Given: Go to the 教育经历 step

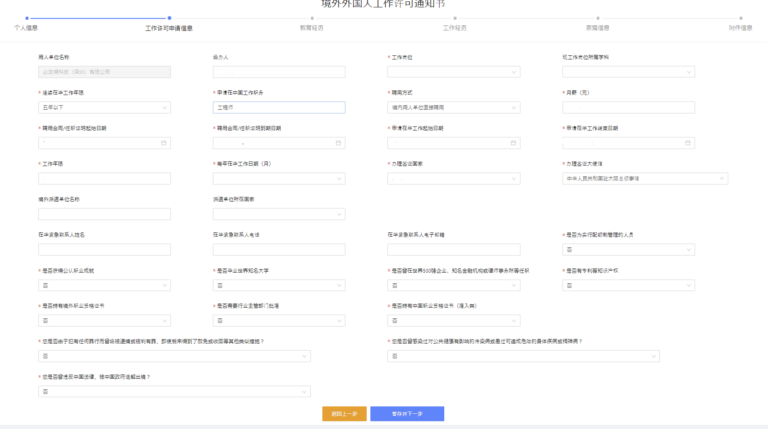Looking at the screenshot, I should tap(312, 28).
